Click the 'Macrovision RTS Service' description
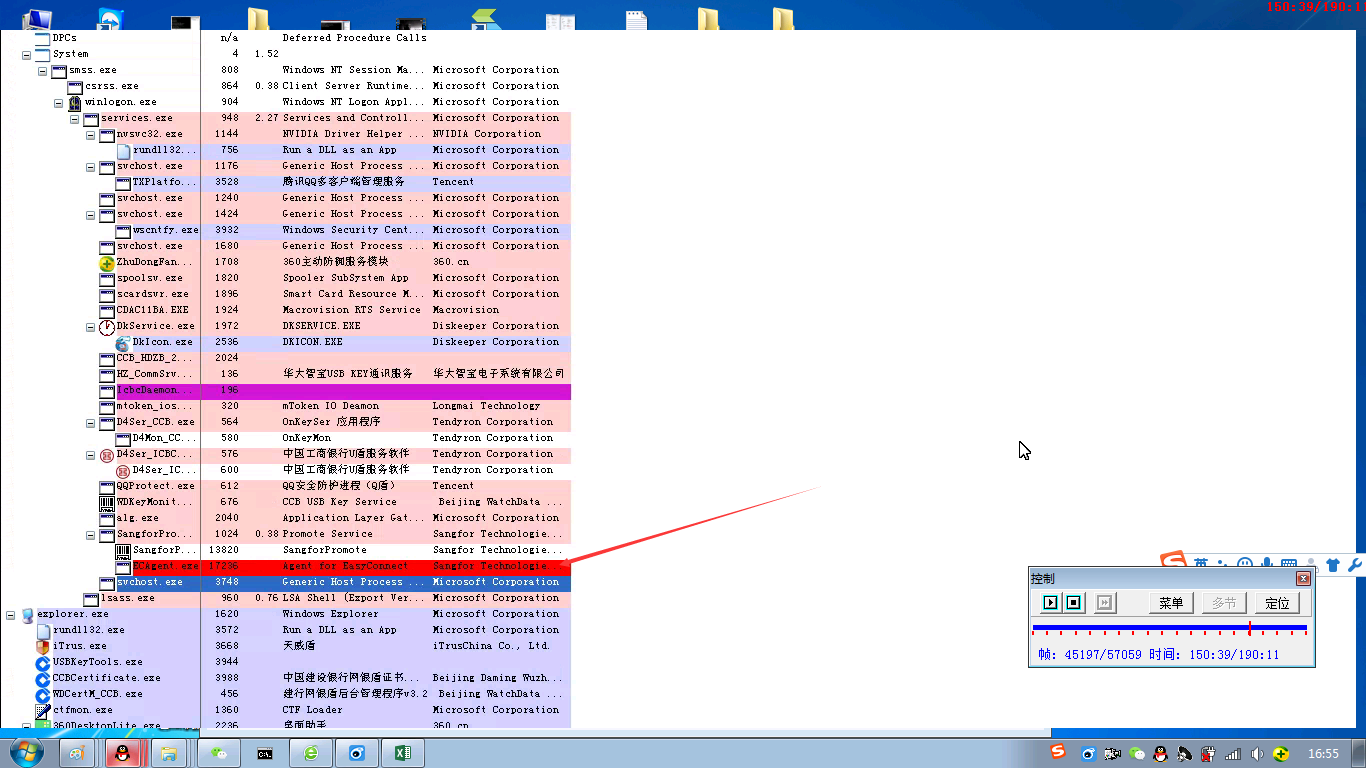The image size is (1366, 768). 352,310
